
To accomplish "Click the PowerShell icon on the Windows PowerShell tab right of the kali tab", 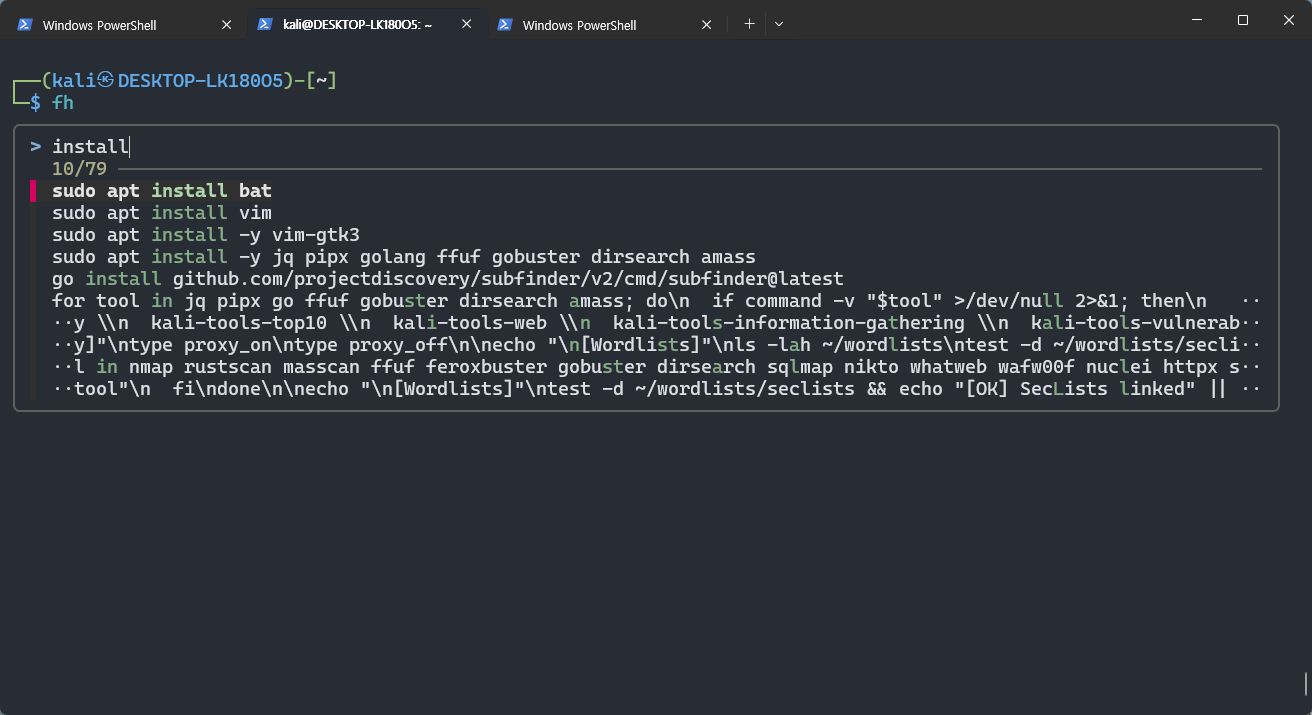I will tap(505, 24).
